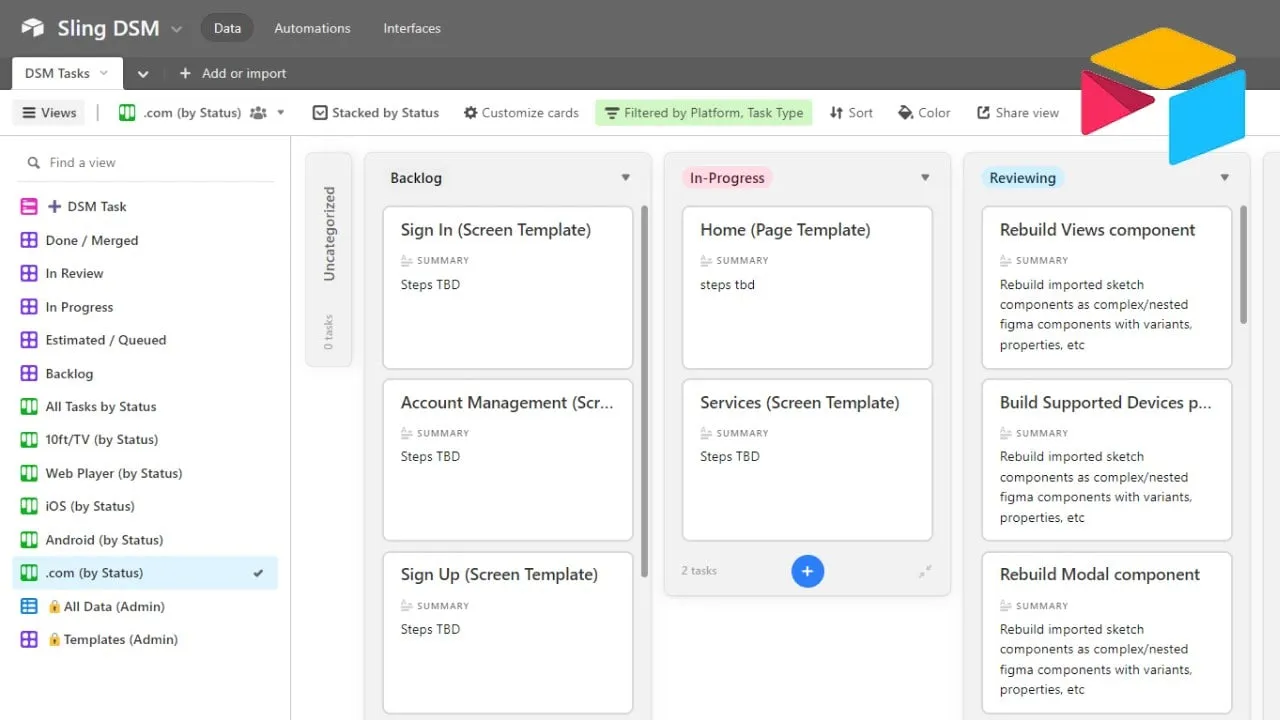Open Stacked by Status option
This screenshot has height=720, width=1280.
point(376,113)
